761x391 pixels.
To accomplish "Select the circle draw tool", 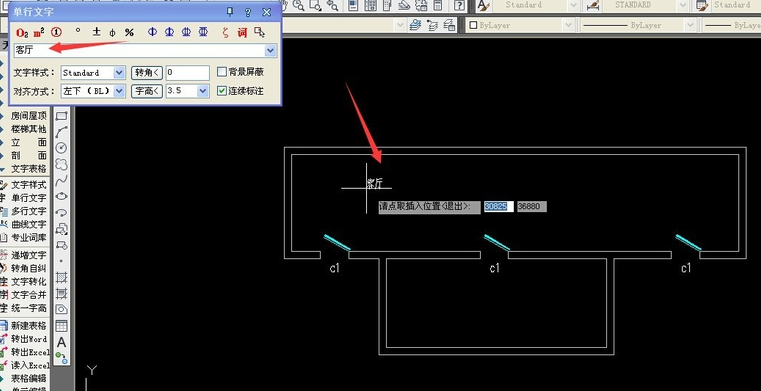I will [62, 148].
